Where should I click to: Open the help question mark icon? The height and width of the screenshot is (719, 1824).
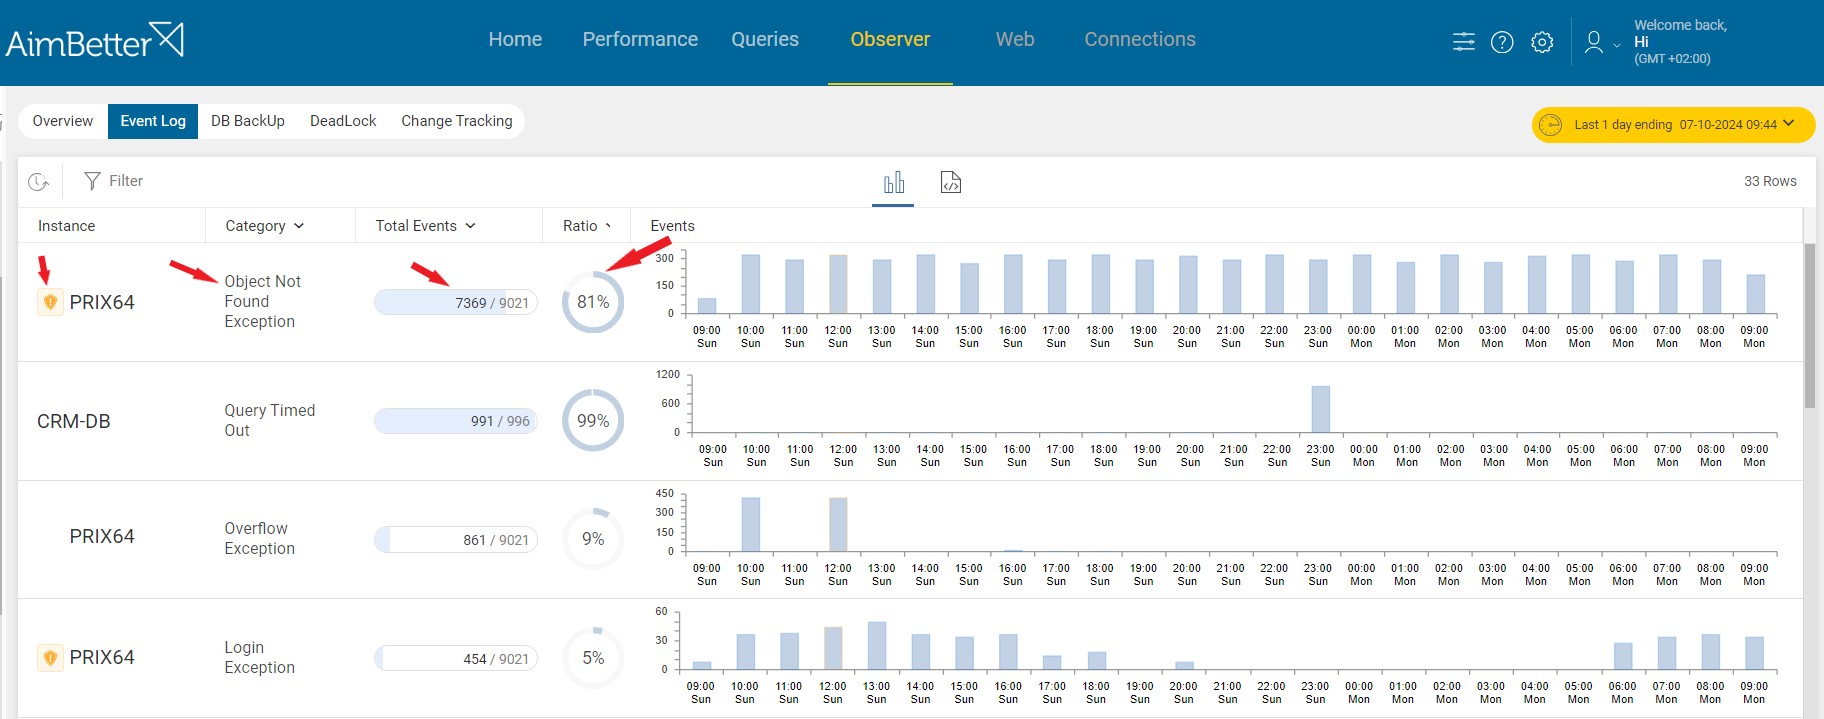(x=1501, y=42)
